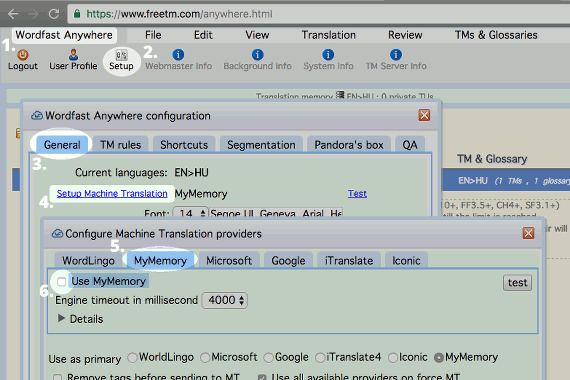The width and height of the screenshot is (570, 380).
Task: Click EN>HU row in TM & Glossary panel
Action: [x=506, y=181]
